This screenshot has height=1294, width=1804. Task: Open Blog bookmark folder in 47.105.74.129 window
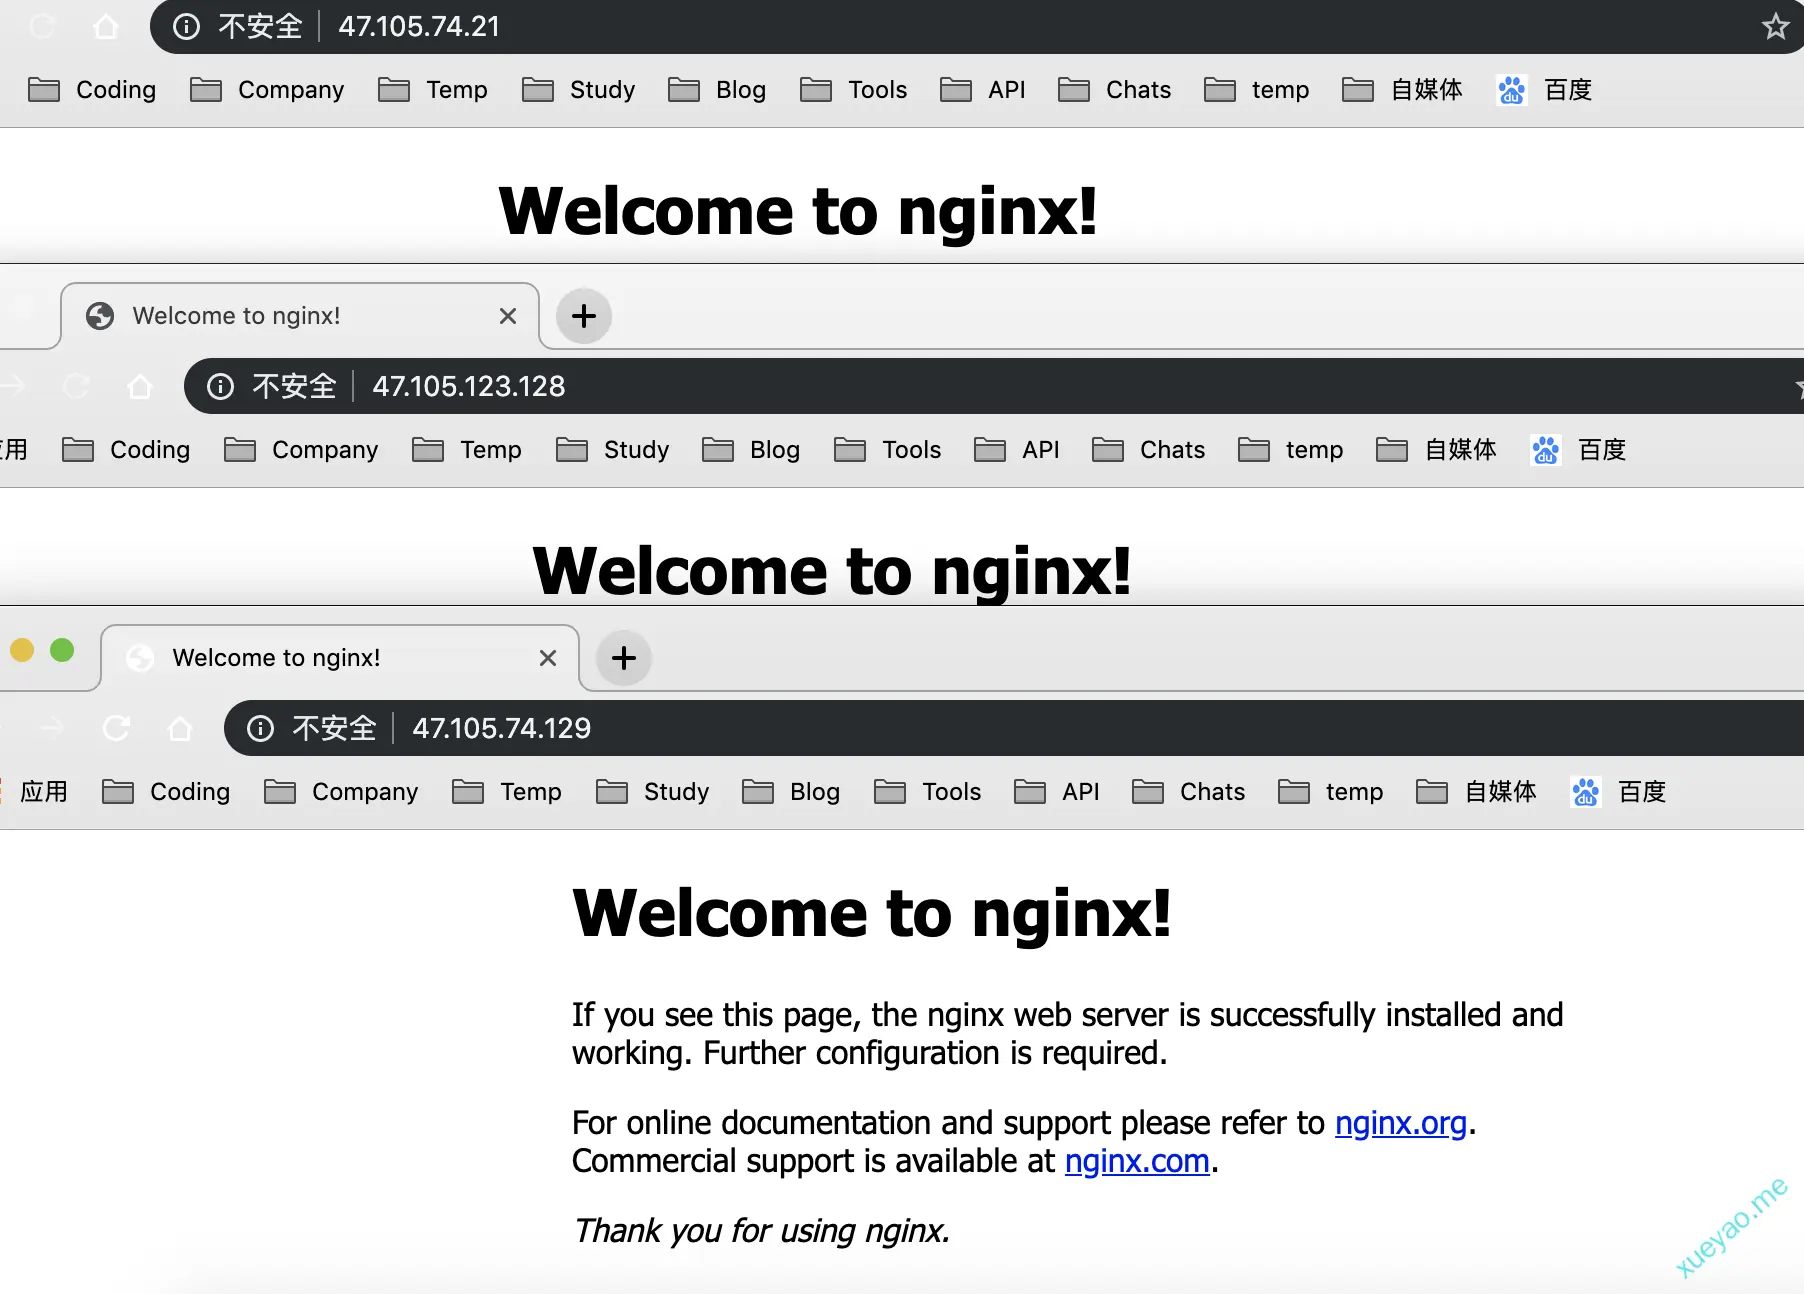coord(791,792)
